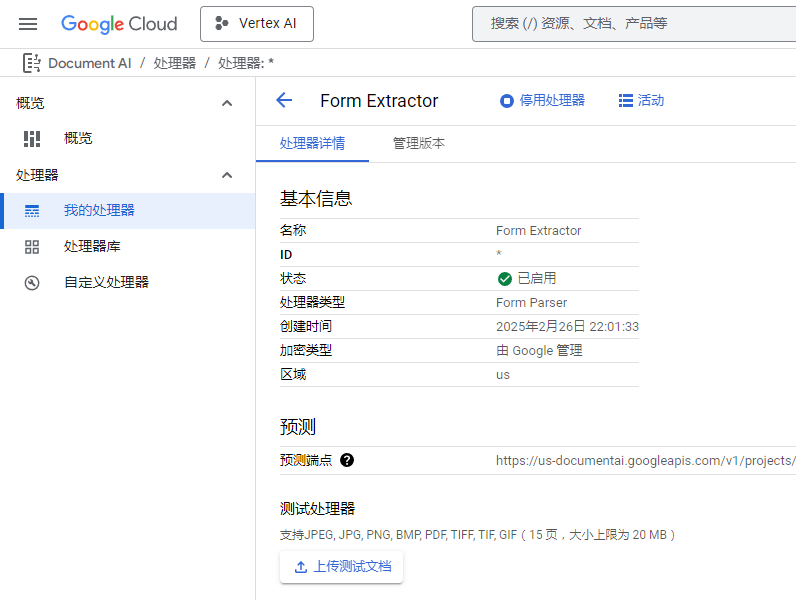Screen dimensions: 796x600
Task: Open 处理器库 in the sidebar
Action: pyautogui.click(x=92, y=246)
